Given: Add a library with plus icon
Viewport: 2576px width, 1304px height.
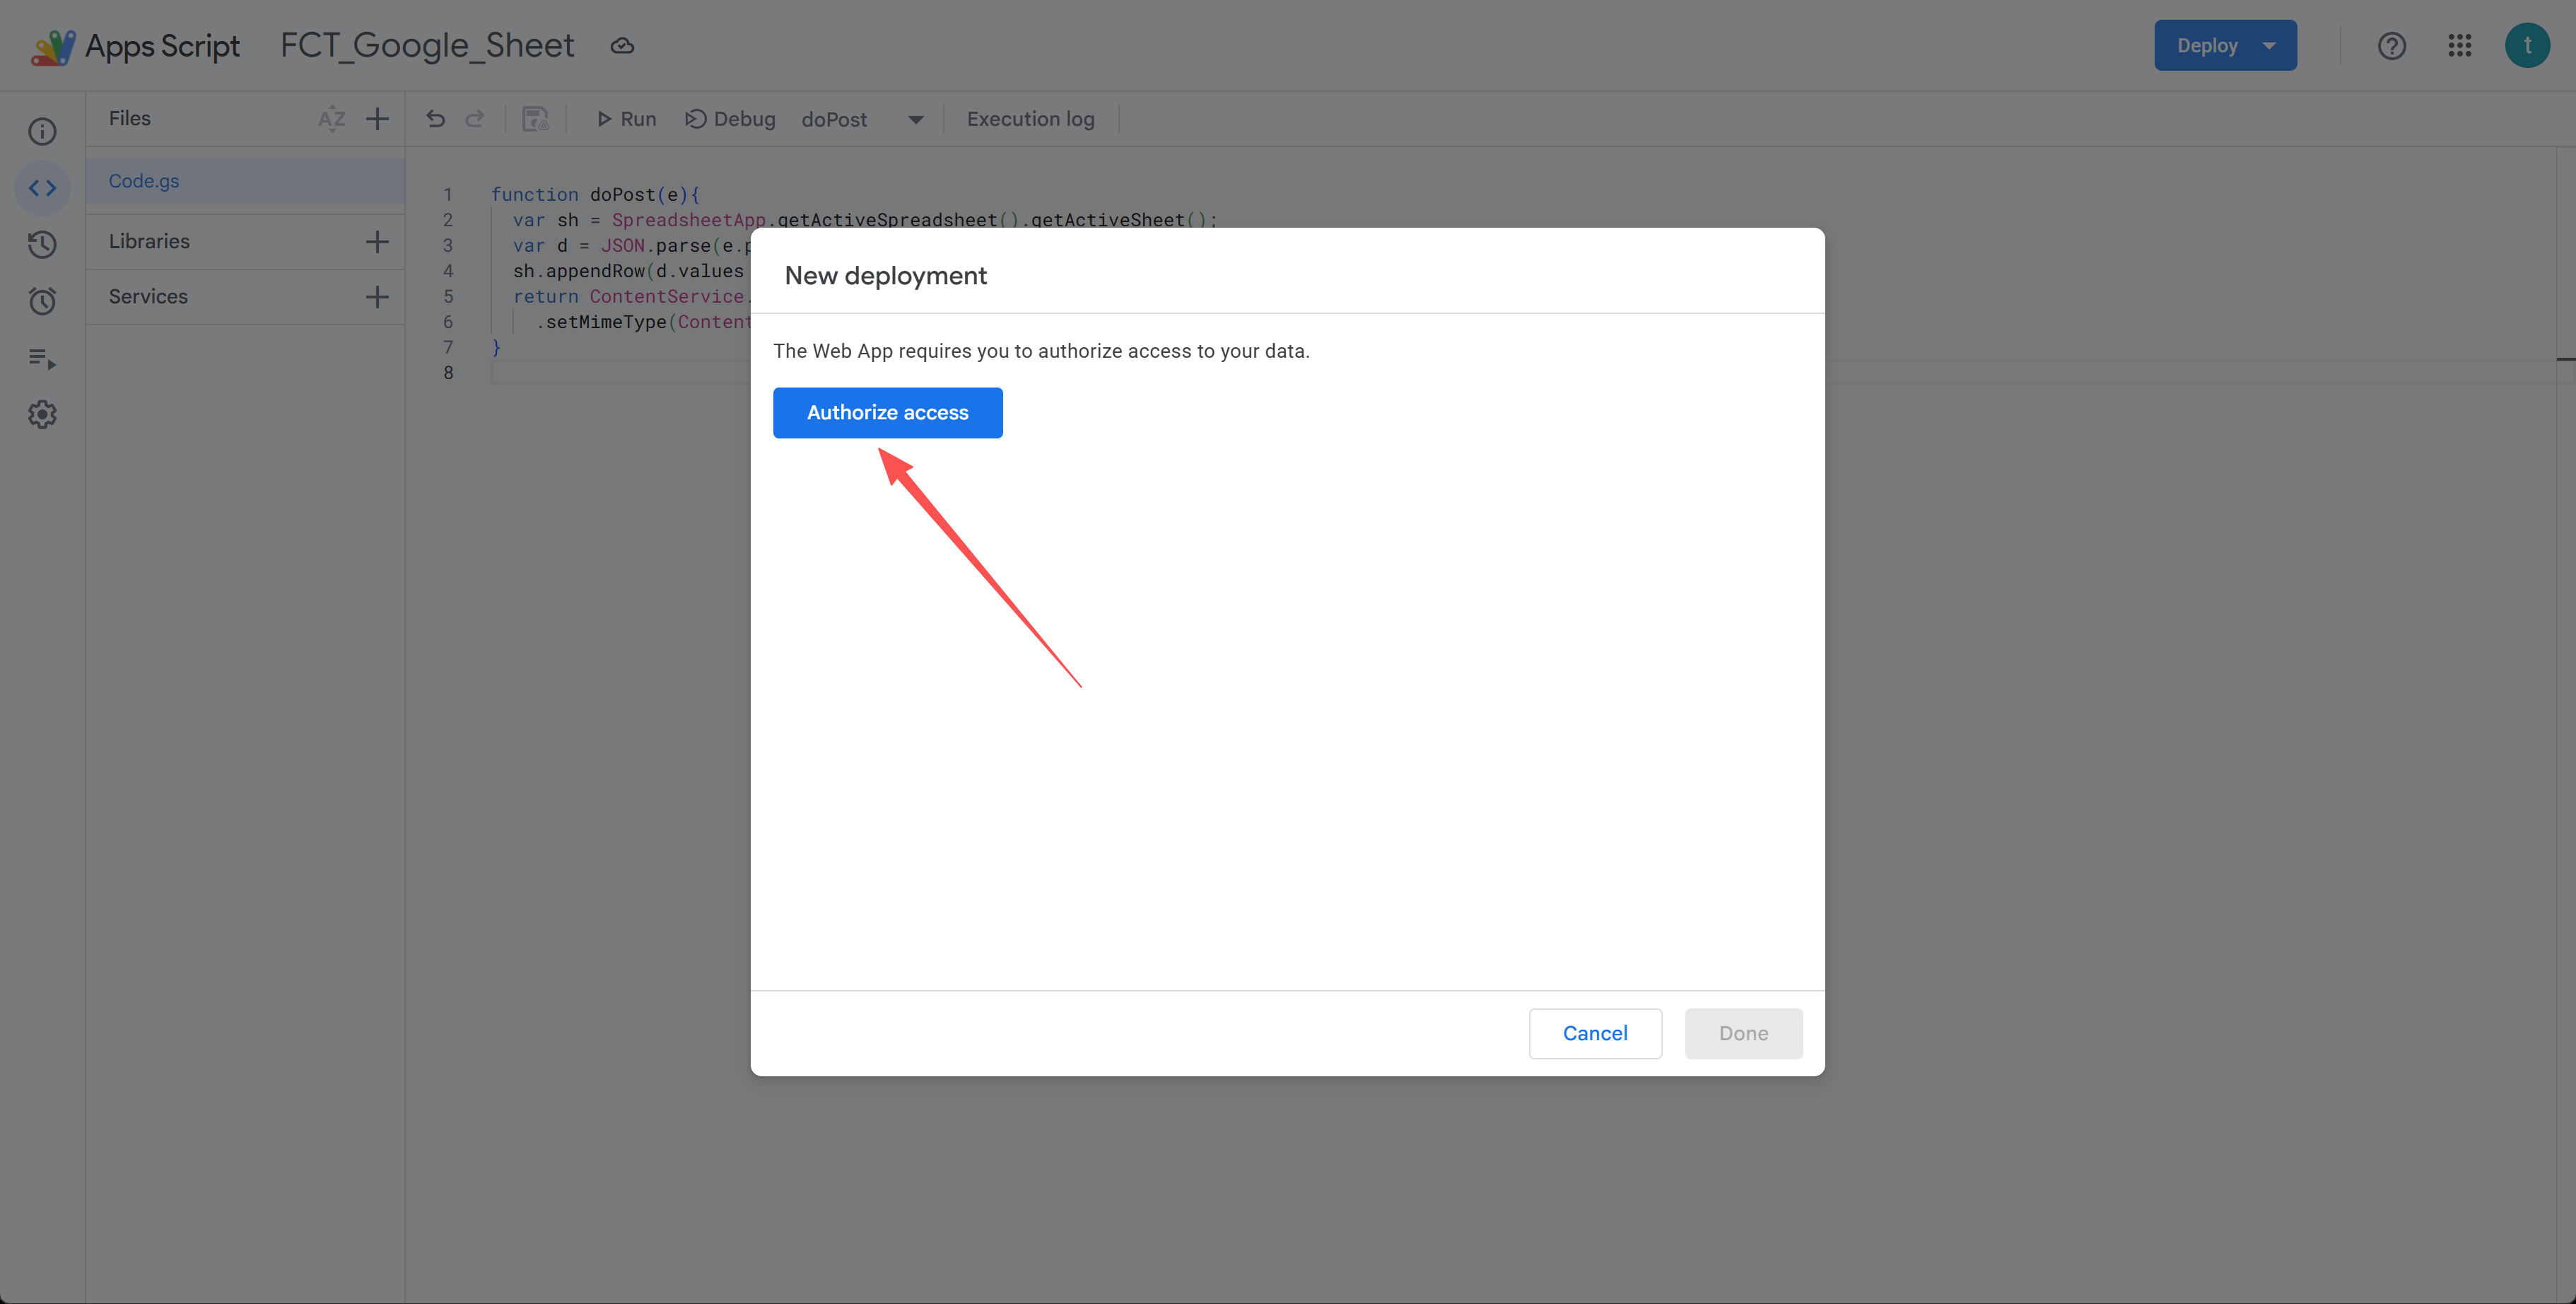Looking at the screenshot, I should tap(377, 241).
